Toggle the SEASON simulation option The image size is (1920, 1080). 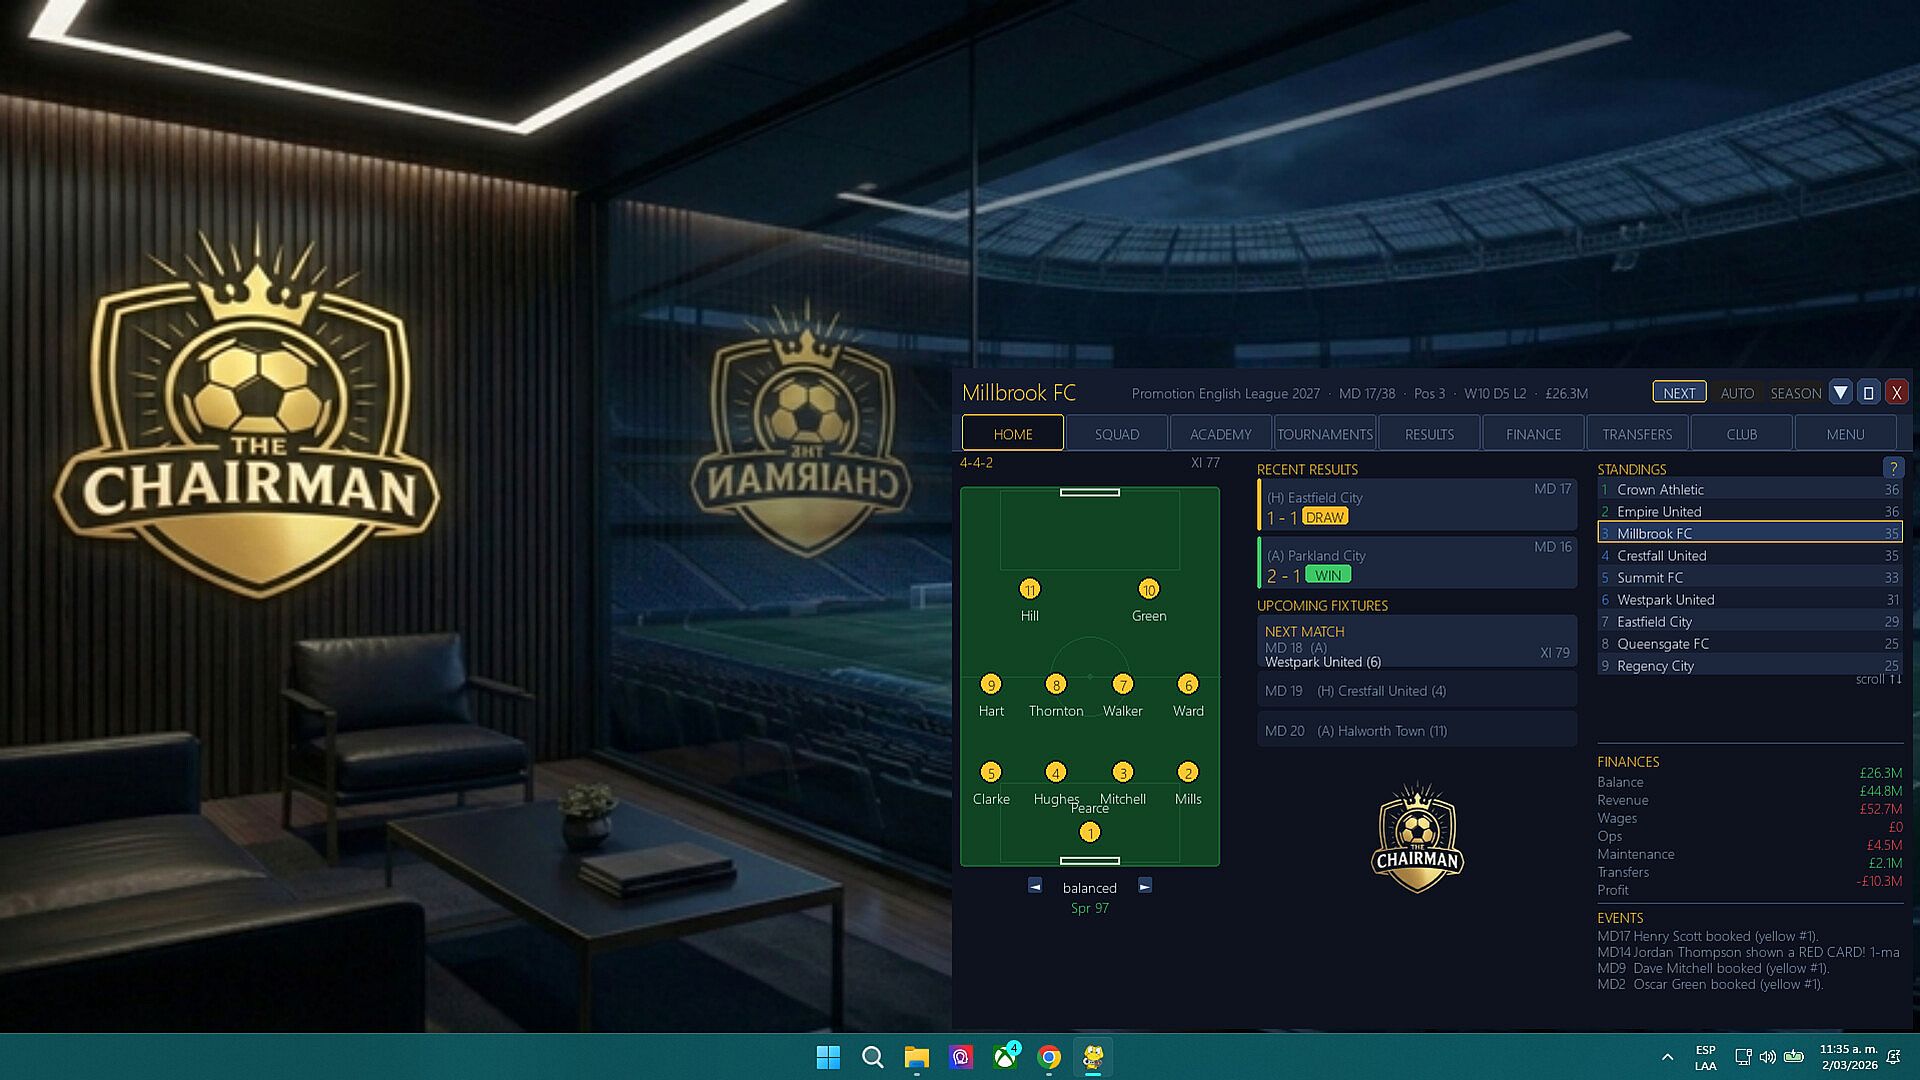click(x=1795, y=393)
